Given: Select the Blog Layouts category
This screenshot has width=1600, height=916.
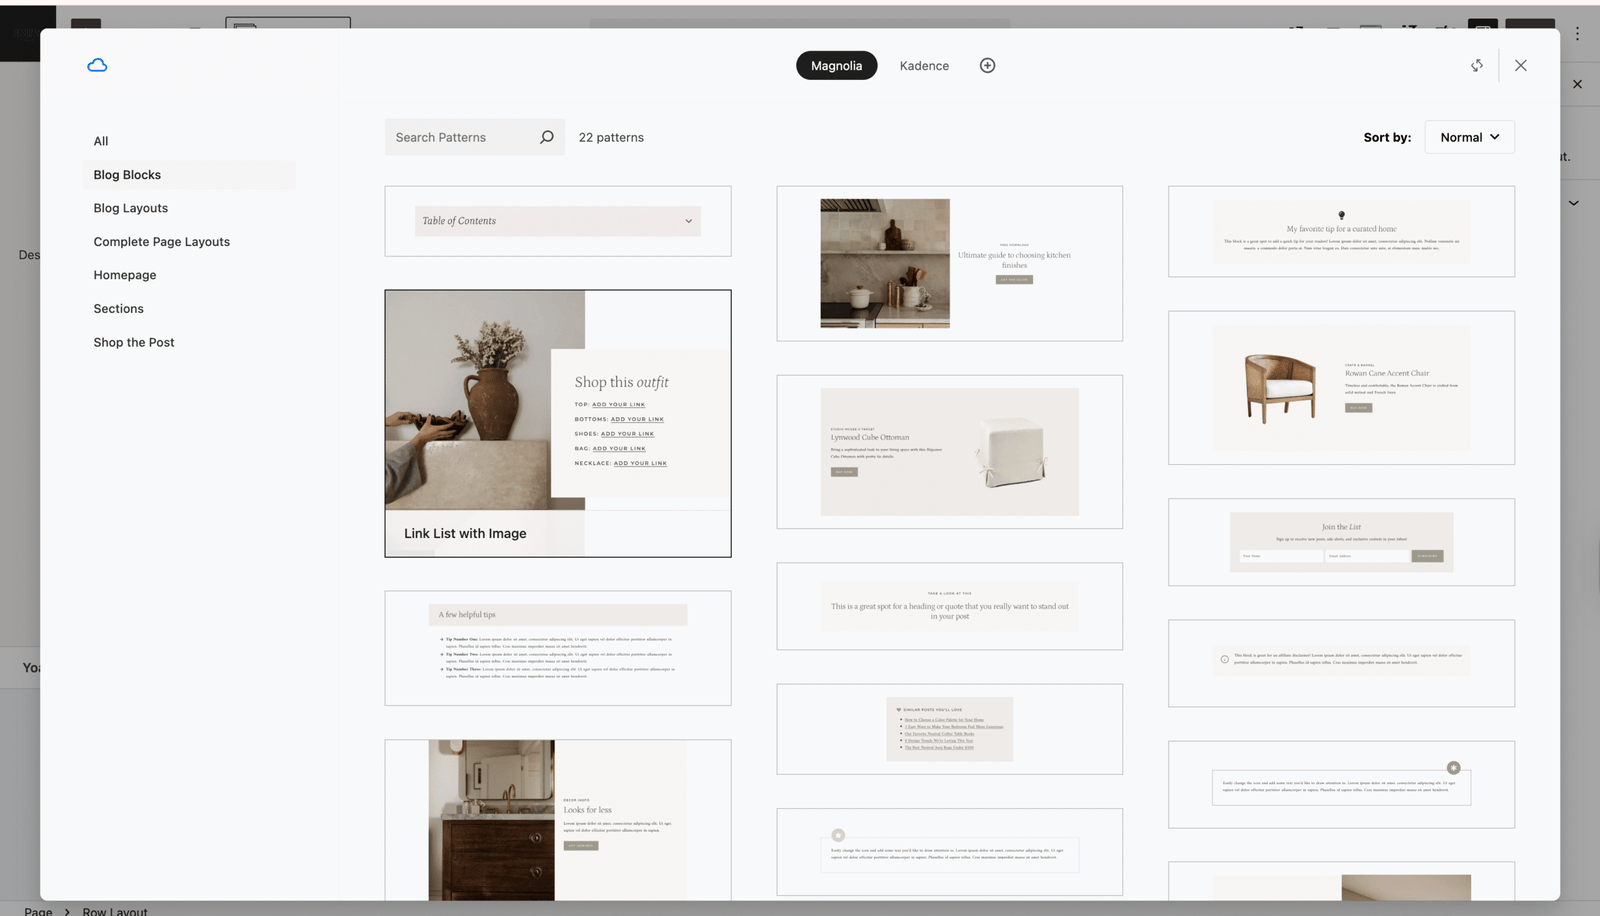Looking at the screenshot, I should (x=131, y=208).
